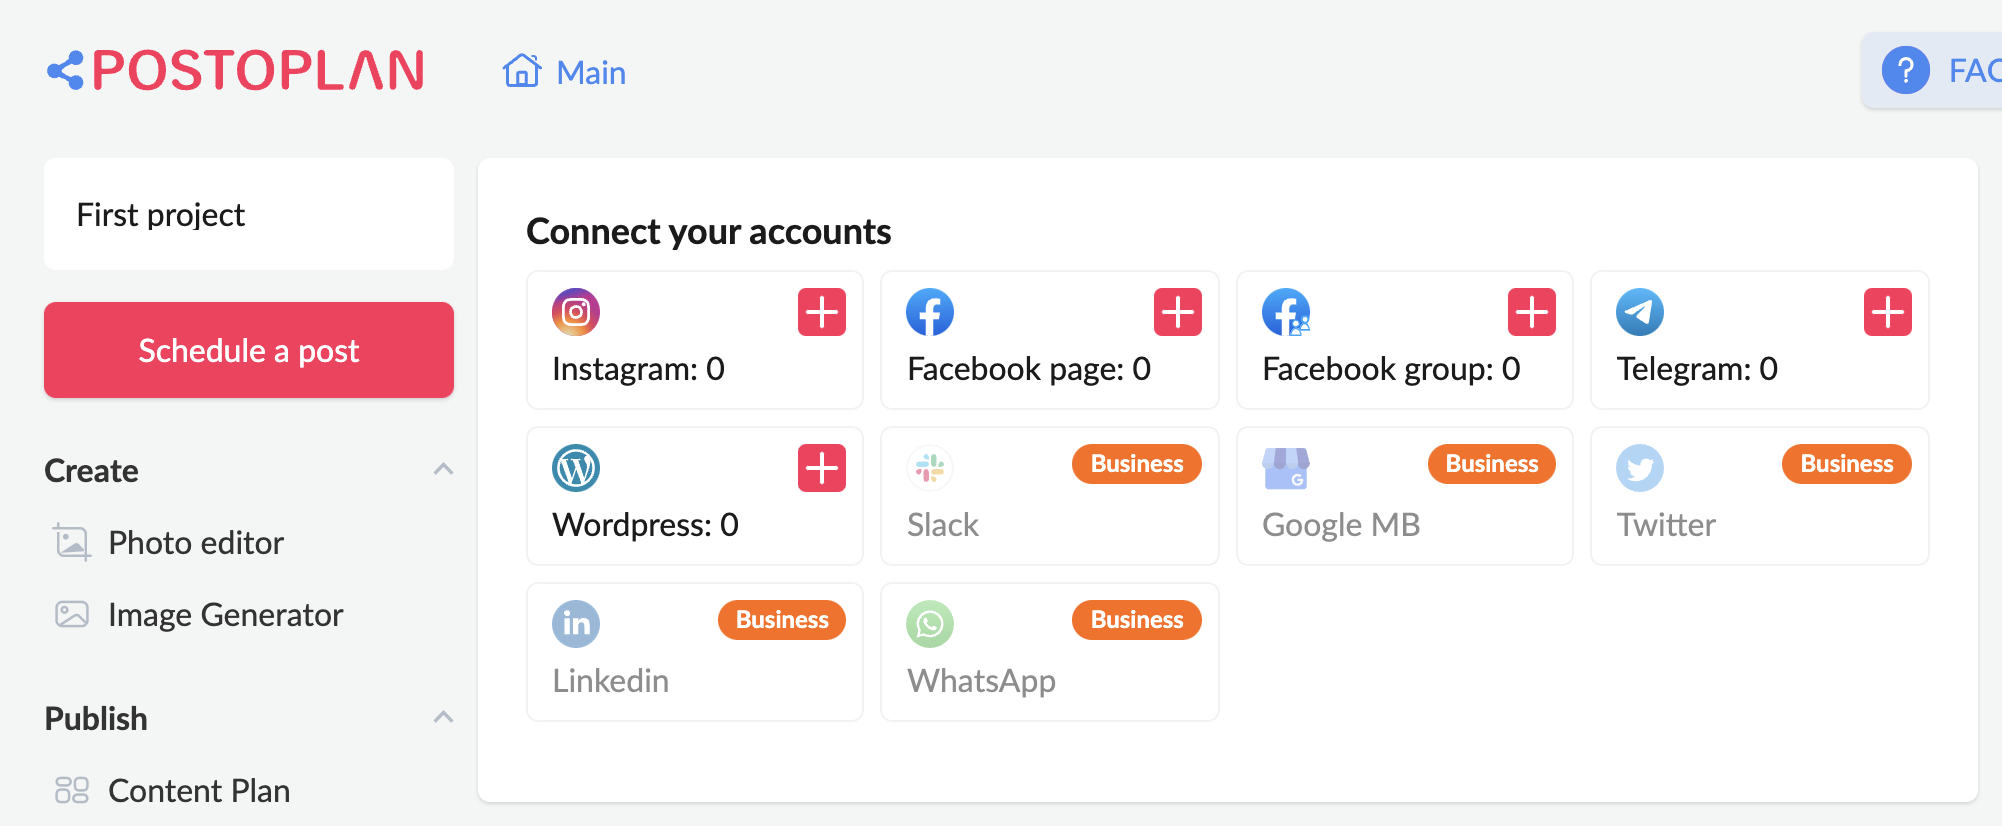Screen dimensions: 2002x826
Task: Click the Photo editor icon in sidebar
Action: tap(71, 542)
